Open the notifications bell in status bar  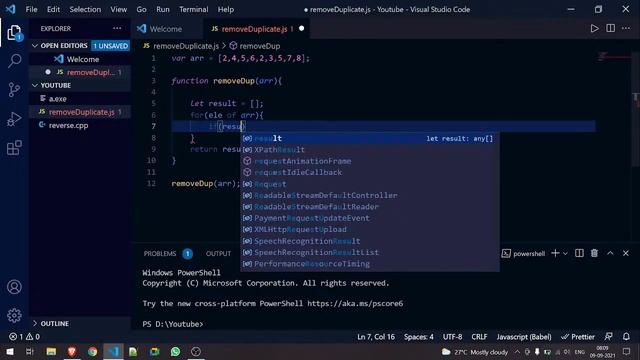tap(626, 337)
